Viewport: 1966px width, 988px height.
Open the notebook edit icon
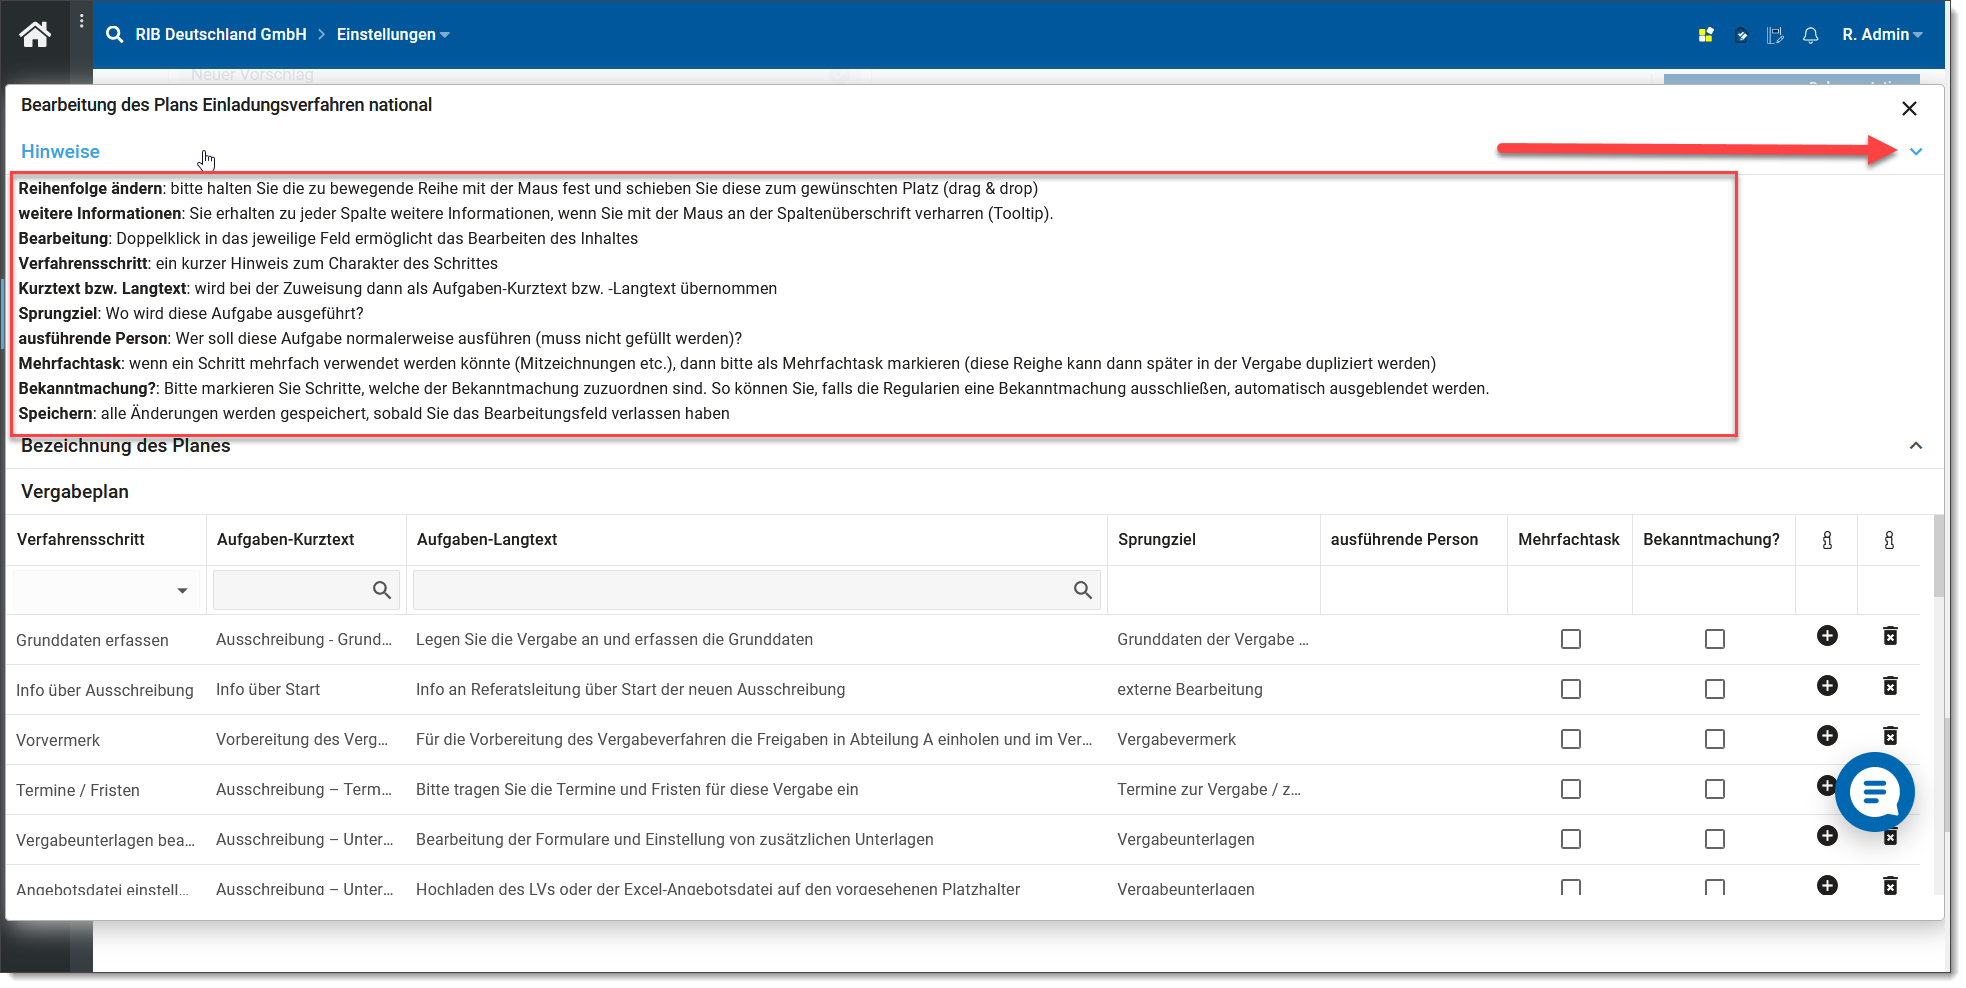pyautogui.click(x=1775, y=35)
